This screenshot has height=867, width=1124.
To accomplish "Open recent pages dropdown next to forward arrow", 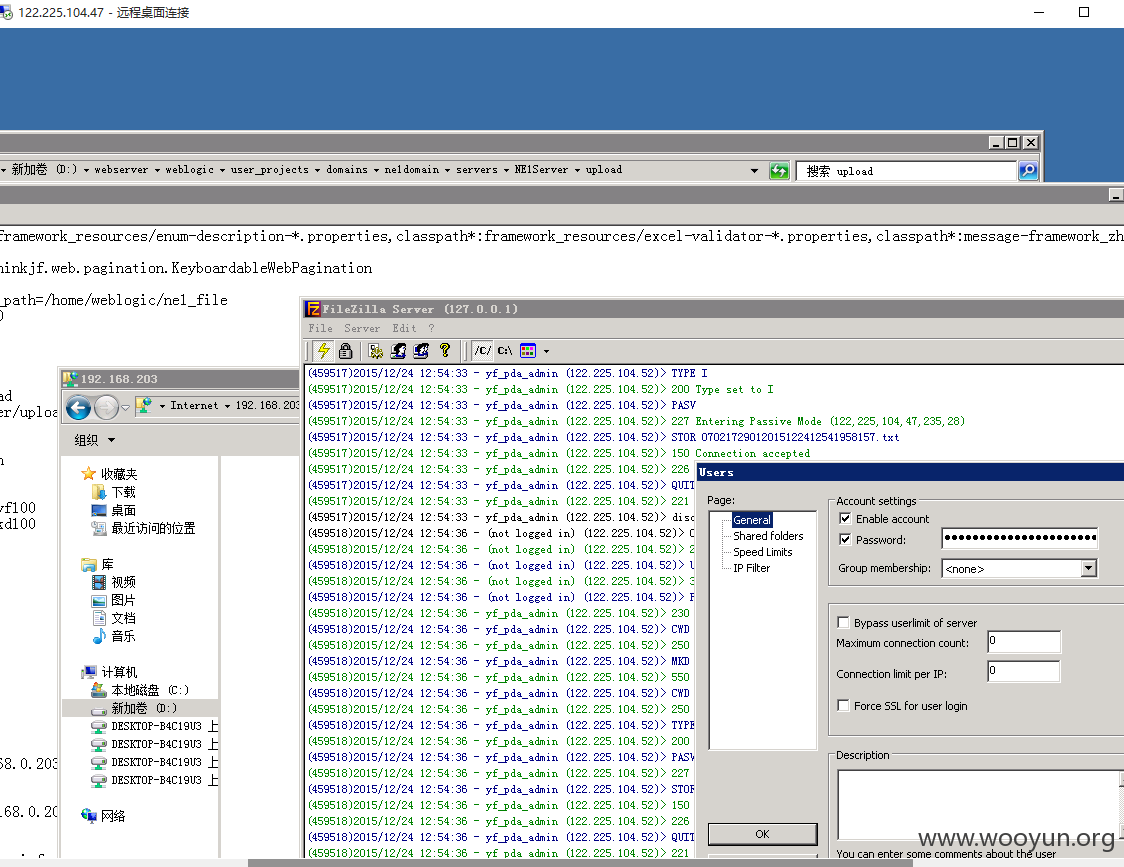I will click(x=125, y=407).
